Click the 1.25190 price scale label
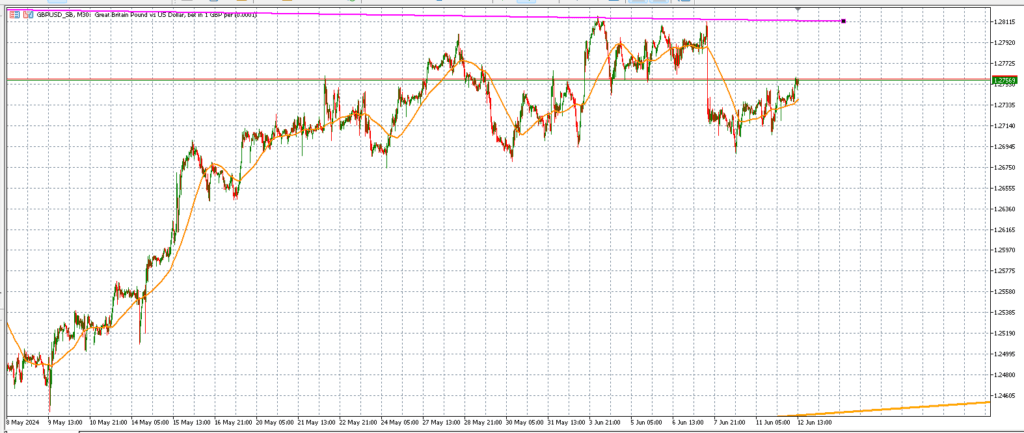This screenshot has height=433, width=1024. pyautogui.click(x=1004, y=333)
